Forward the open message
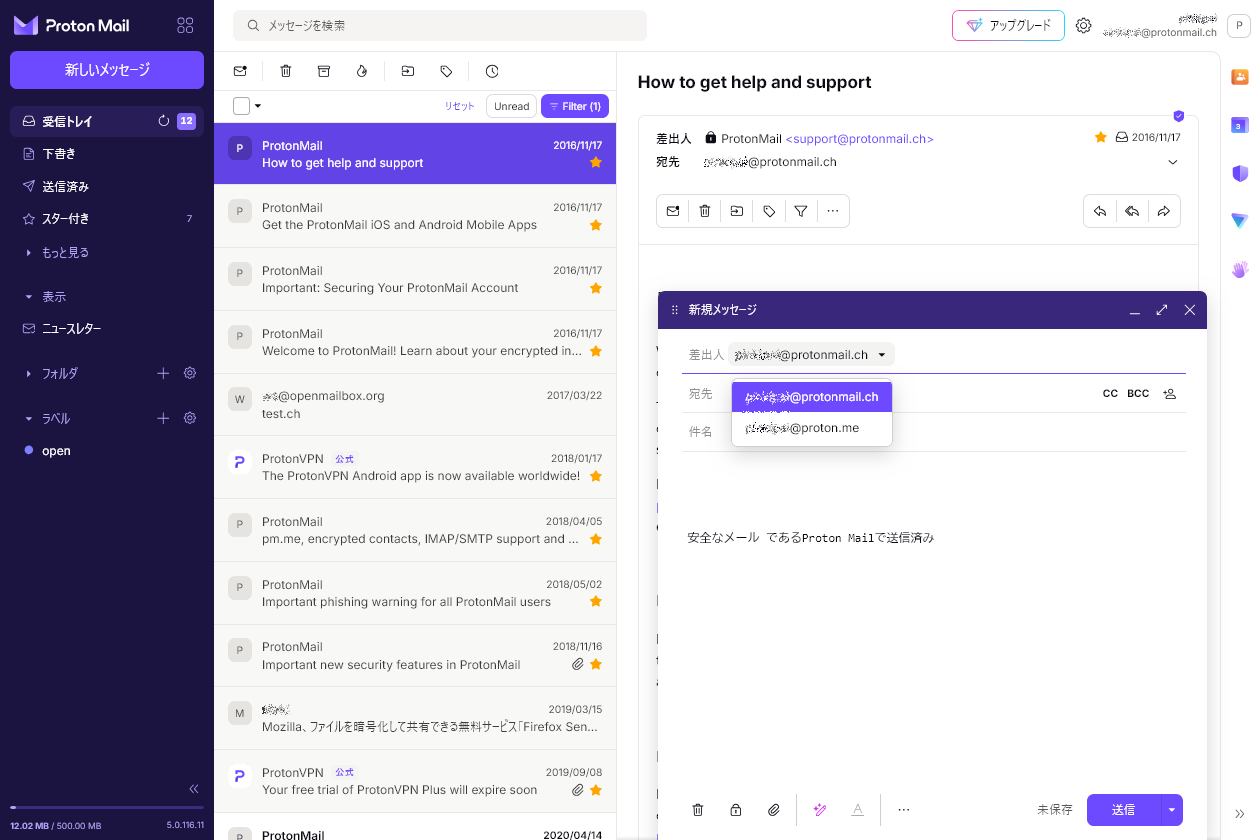Viewport: 1260px width, 840px height. point(1164,211)
